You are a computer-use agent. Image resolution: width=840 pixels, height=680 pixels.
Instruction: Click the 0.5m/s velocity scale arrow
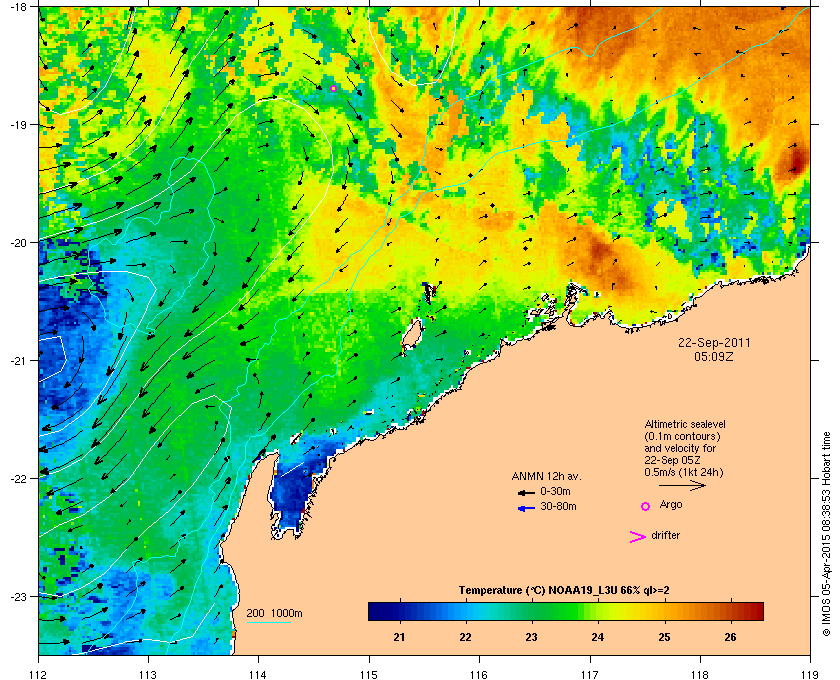point(682,486)
